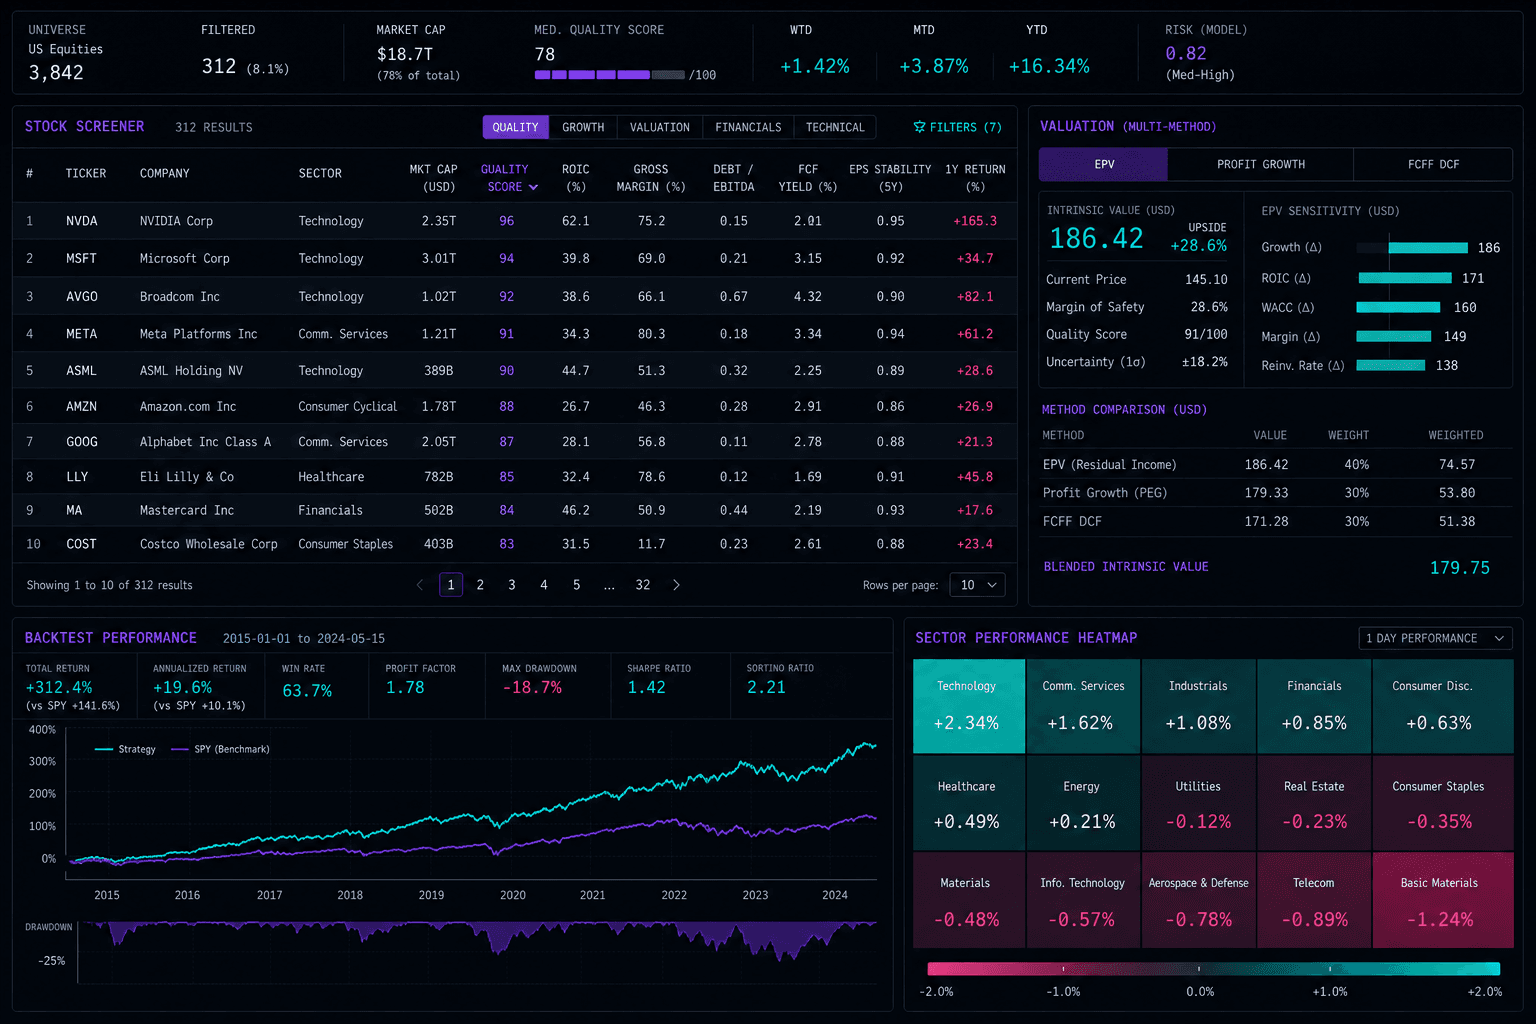Select the Financials heatmap tile
The image size is (1536, 1024).
(1314, 706)
